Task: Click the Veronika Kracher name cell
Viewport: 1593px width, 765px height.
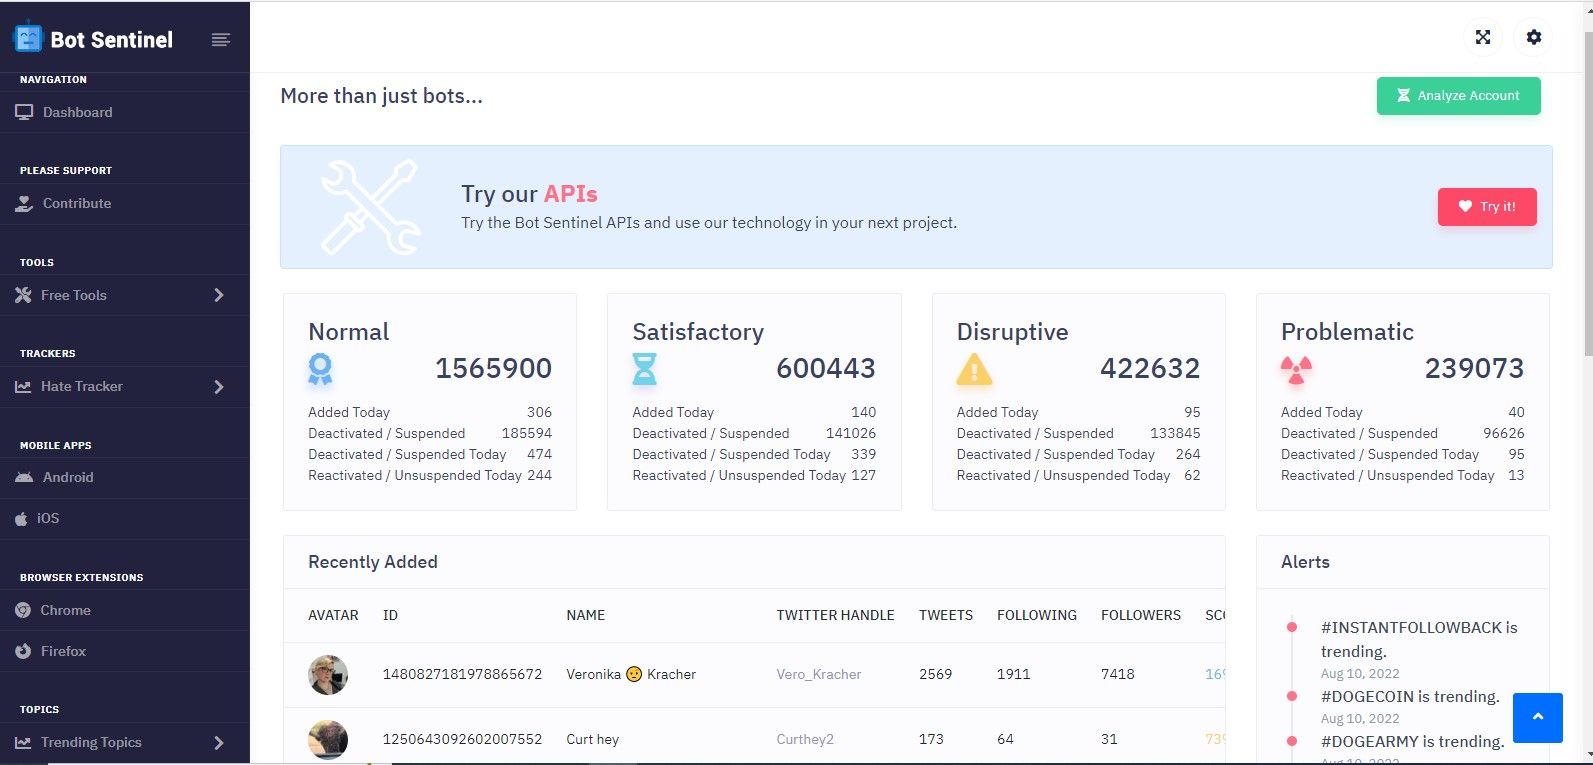Action: [x=631, y=674]
